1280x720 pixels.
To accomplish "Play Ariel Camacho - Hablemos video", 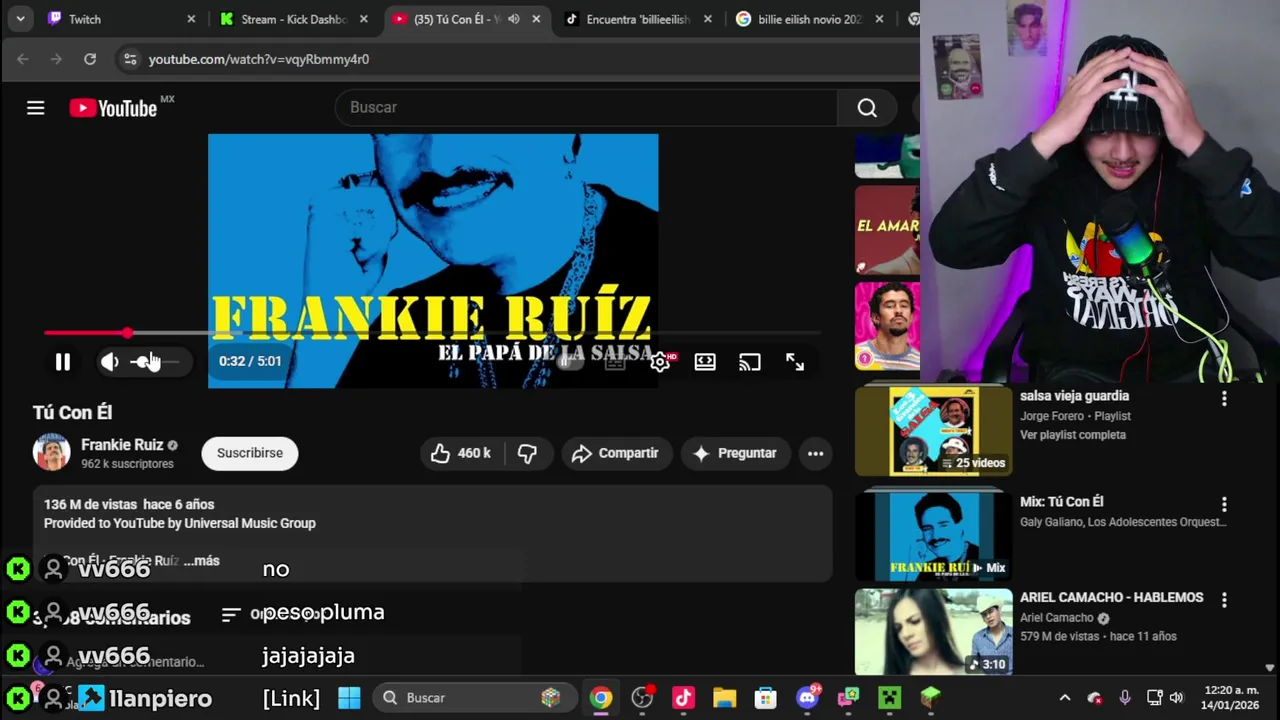I will (934, 631).
